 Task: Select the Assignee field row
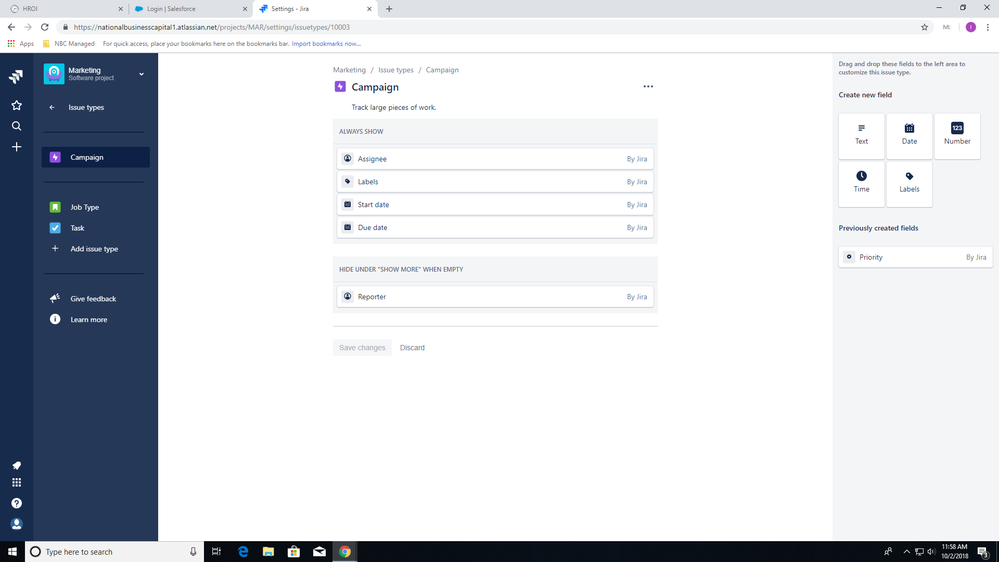point(495,159)
